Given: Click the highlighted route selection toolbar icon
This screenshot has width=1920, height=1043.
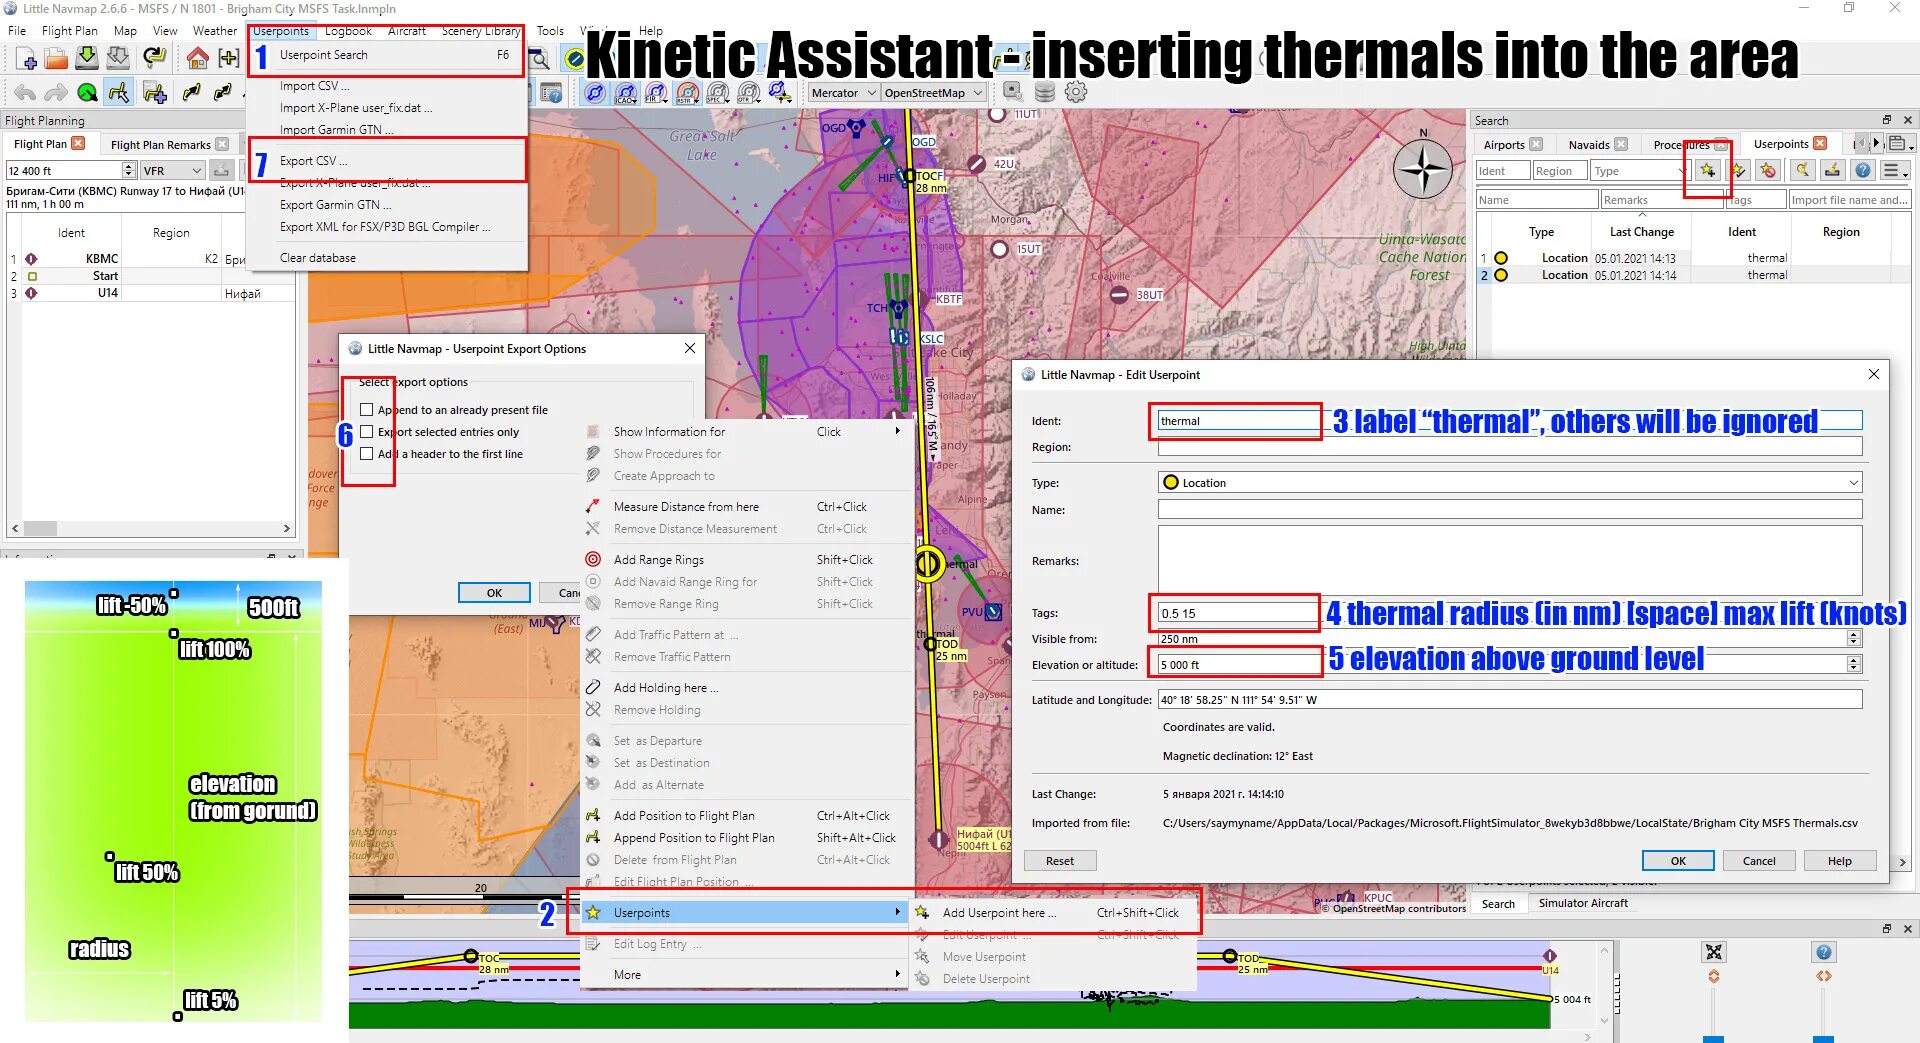Looking at the screenshot, I should (118, 93).
